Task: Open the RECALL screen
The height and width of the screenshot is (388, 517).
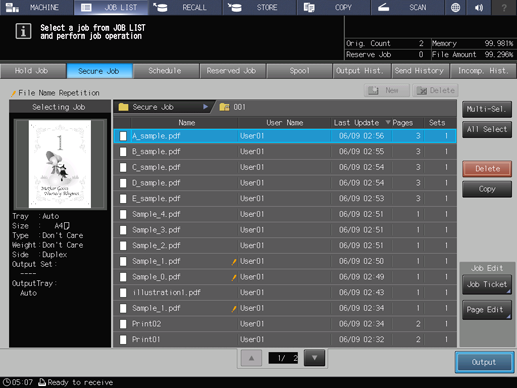Action: point(185,7)
